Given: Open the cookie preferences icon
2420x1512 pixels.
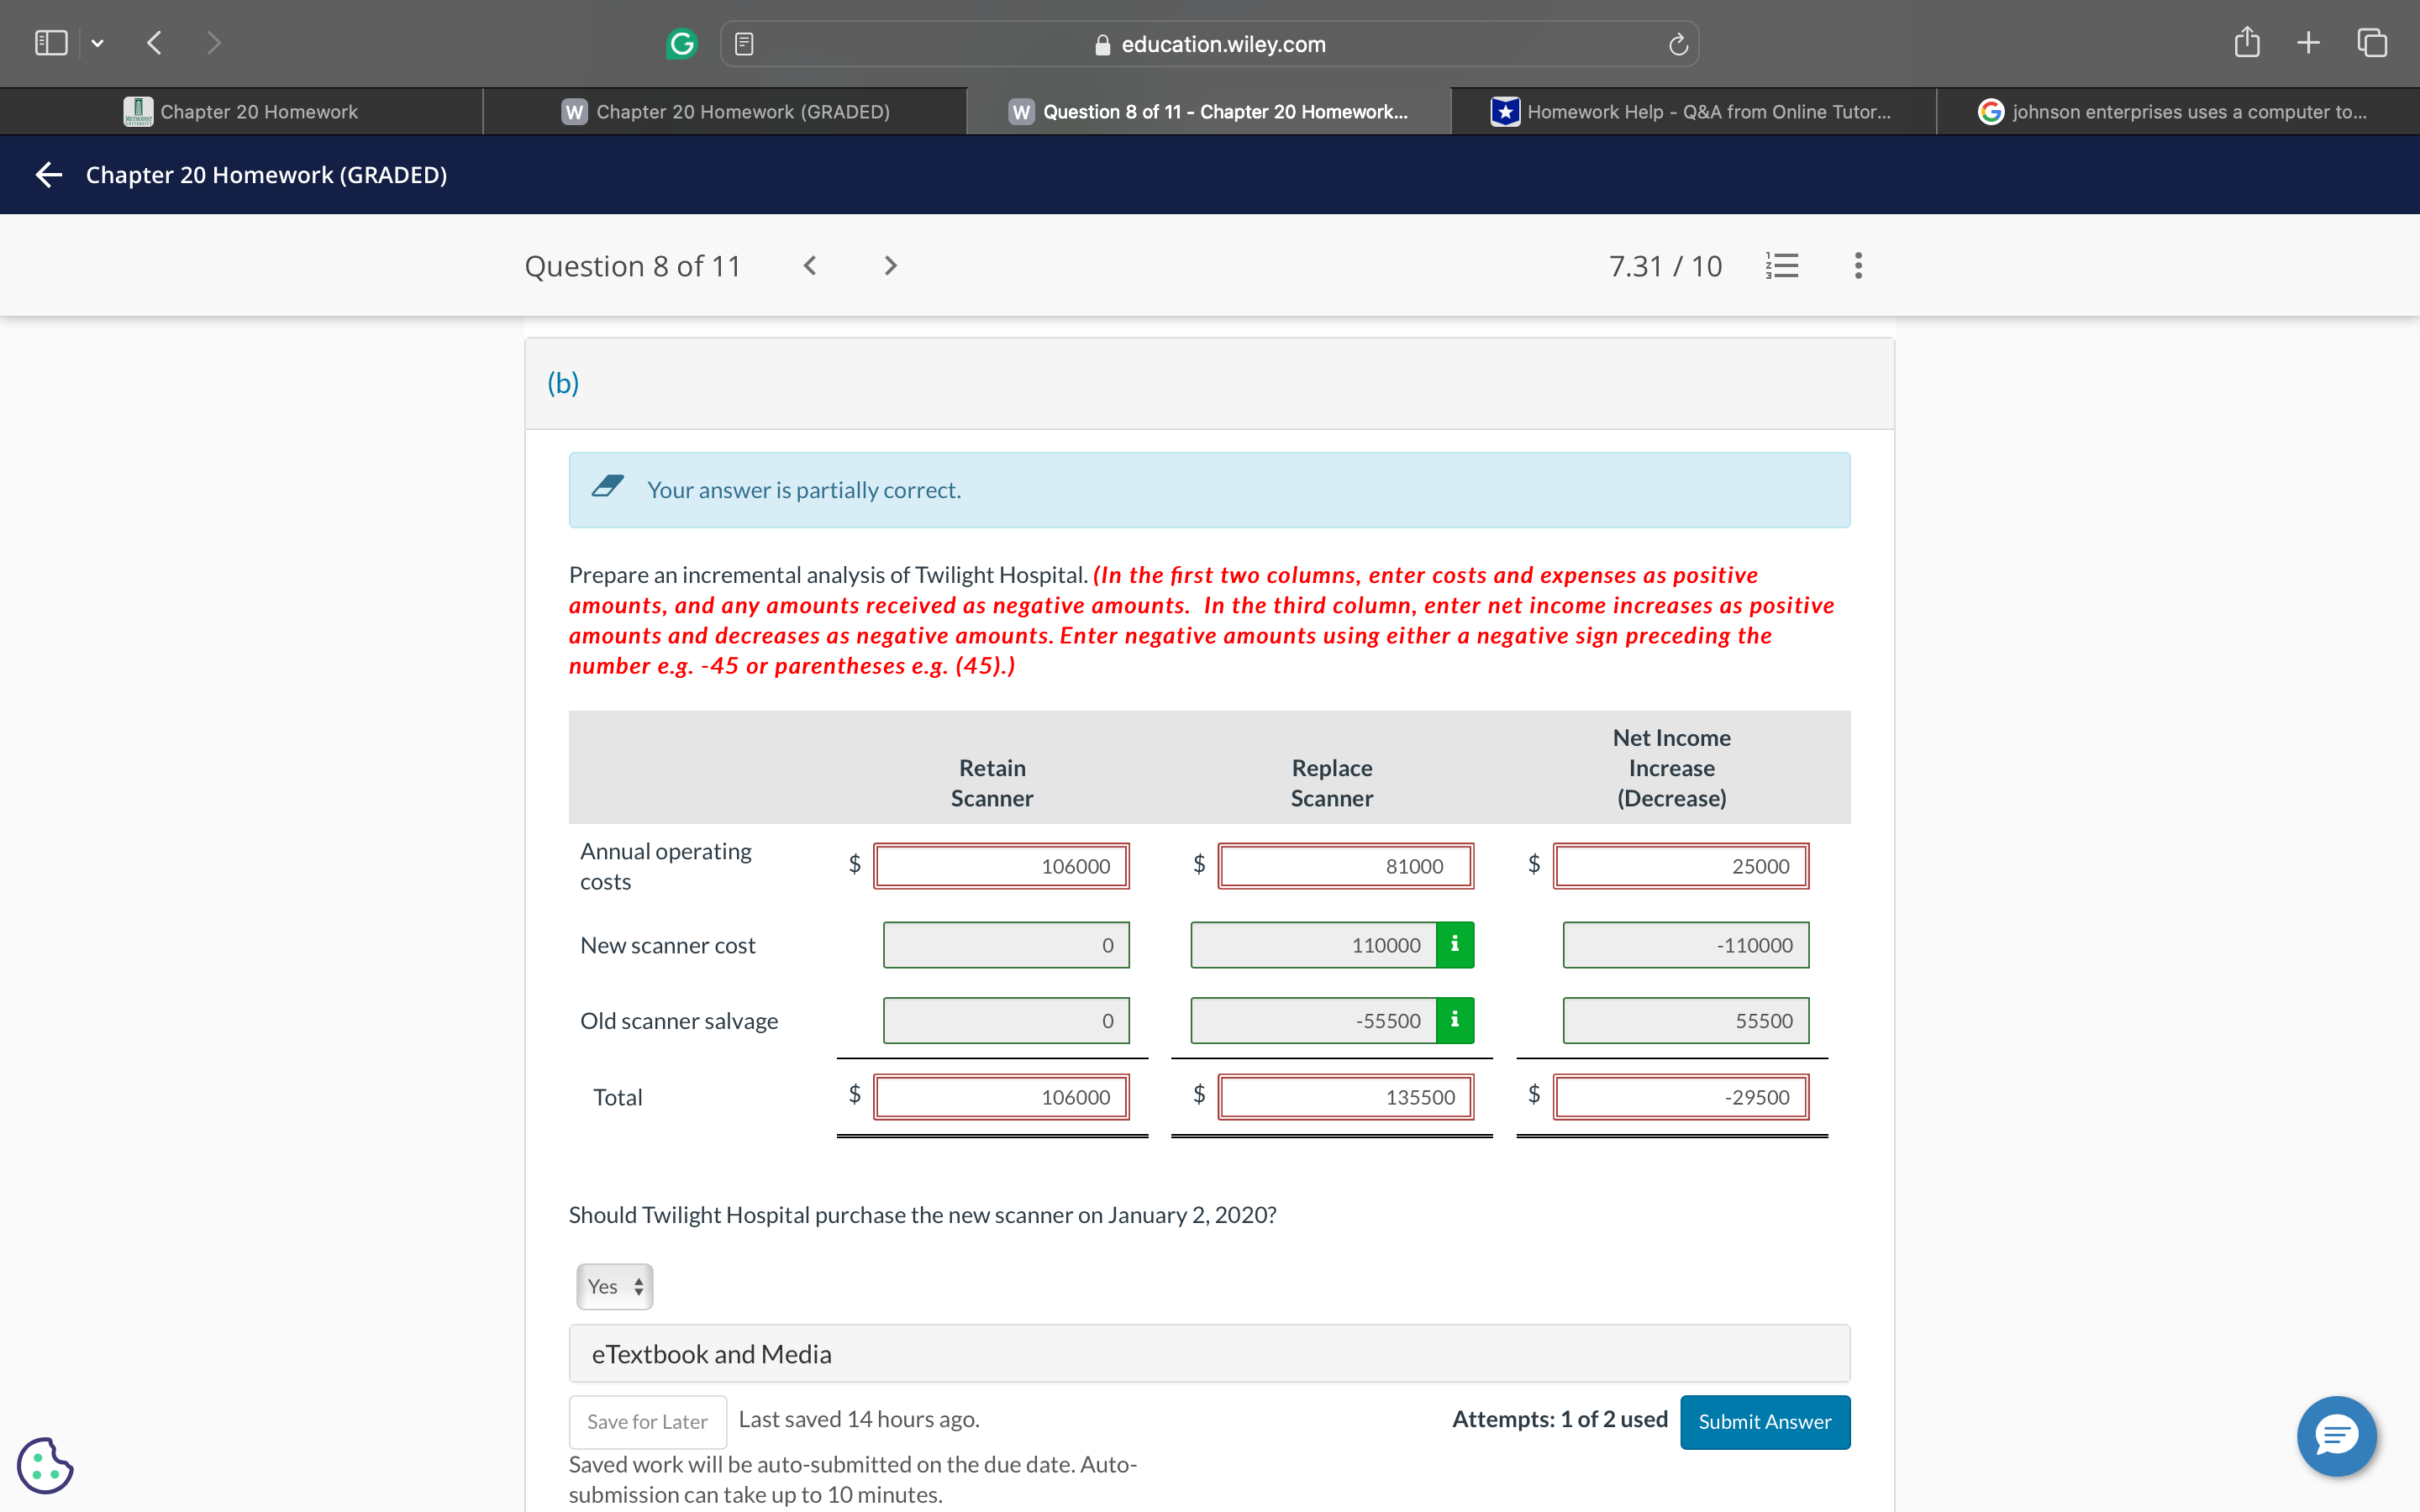Looking at the screenshot, I should (45, 1465).
